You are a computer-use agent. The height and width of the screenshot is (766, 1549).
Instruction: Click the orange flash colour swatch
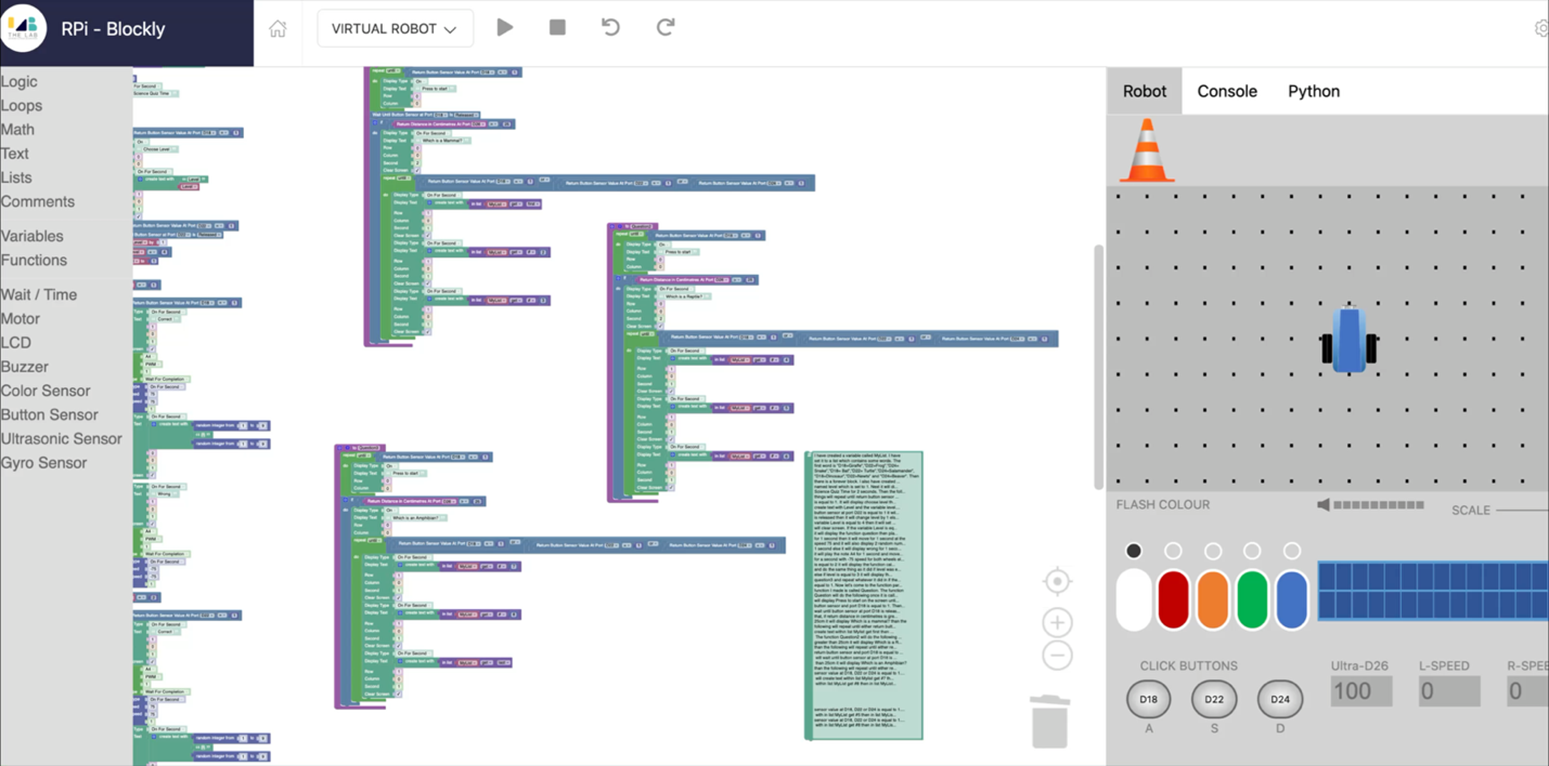click(1212, 600)
